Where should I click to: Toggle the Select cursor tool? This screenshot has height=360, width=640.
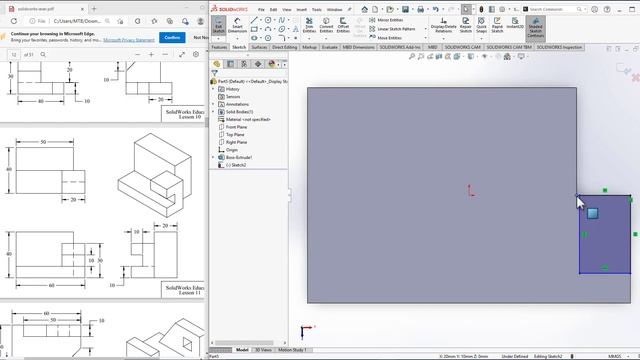pos(466,9)
